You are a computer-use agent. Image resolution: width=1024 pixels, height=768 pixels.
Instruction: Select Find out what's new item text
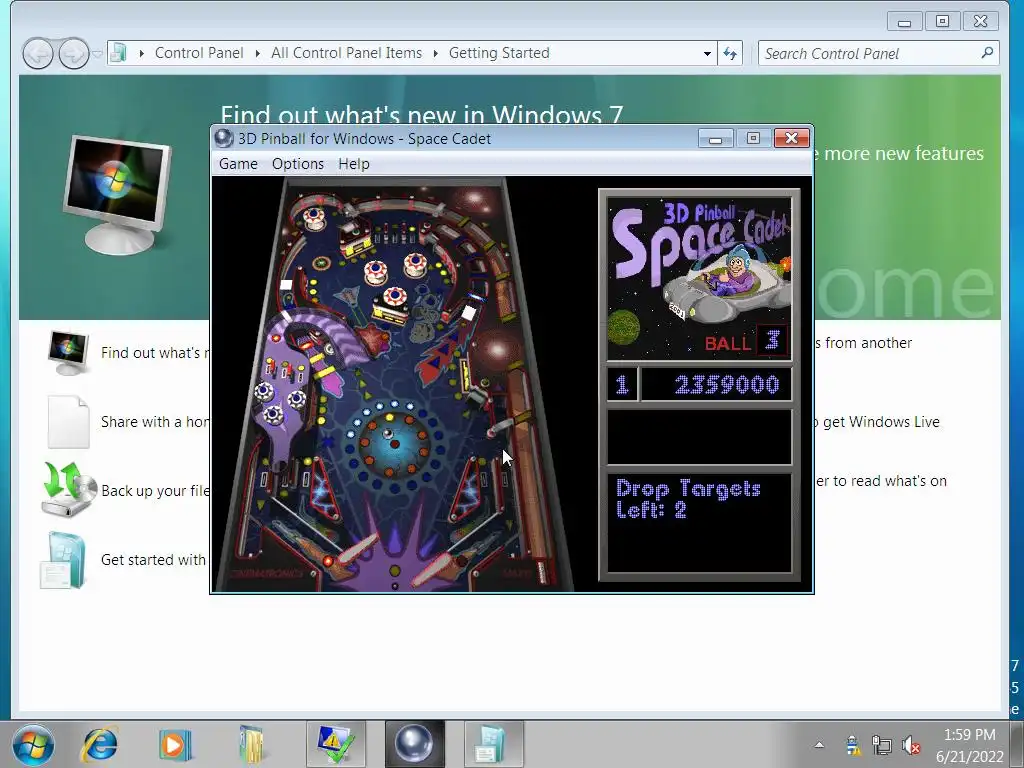pos(155,353)
